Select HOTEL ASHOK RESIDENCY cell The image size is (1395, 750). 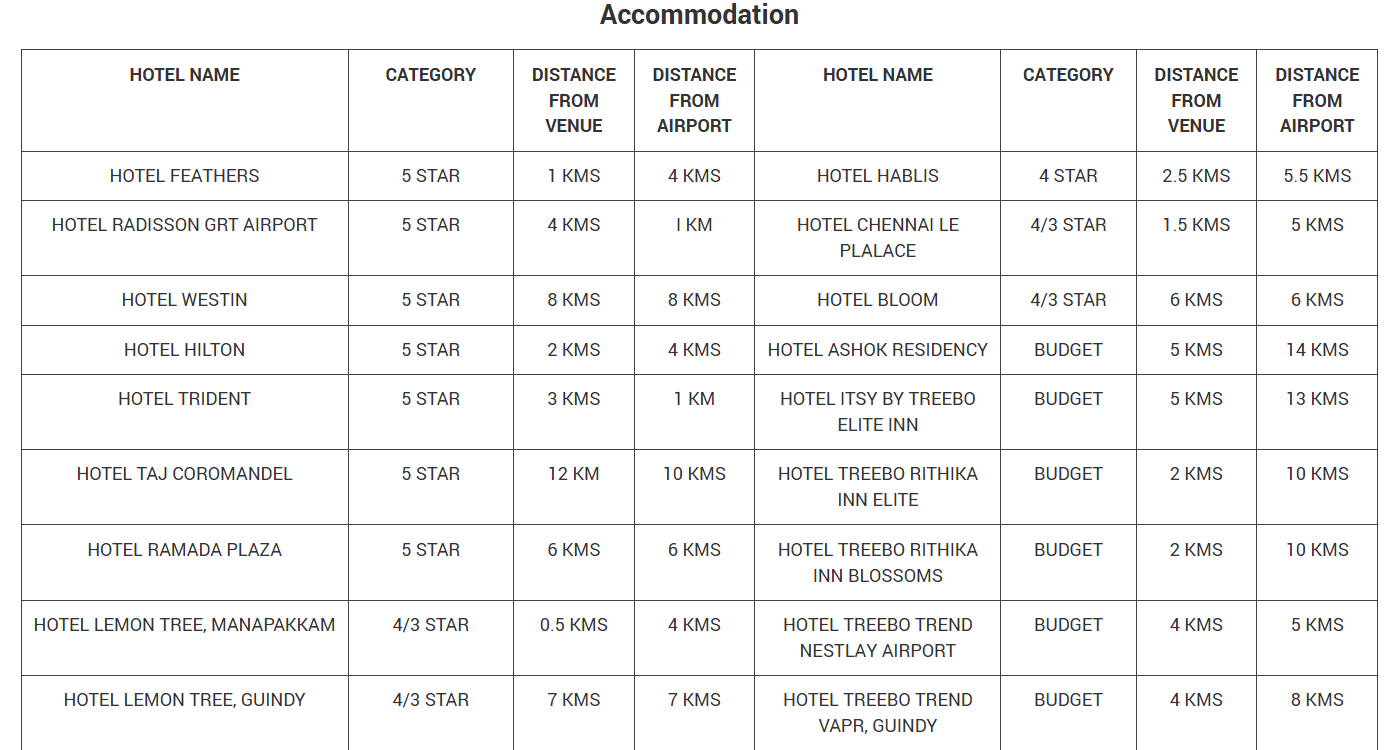pos(878,350)
